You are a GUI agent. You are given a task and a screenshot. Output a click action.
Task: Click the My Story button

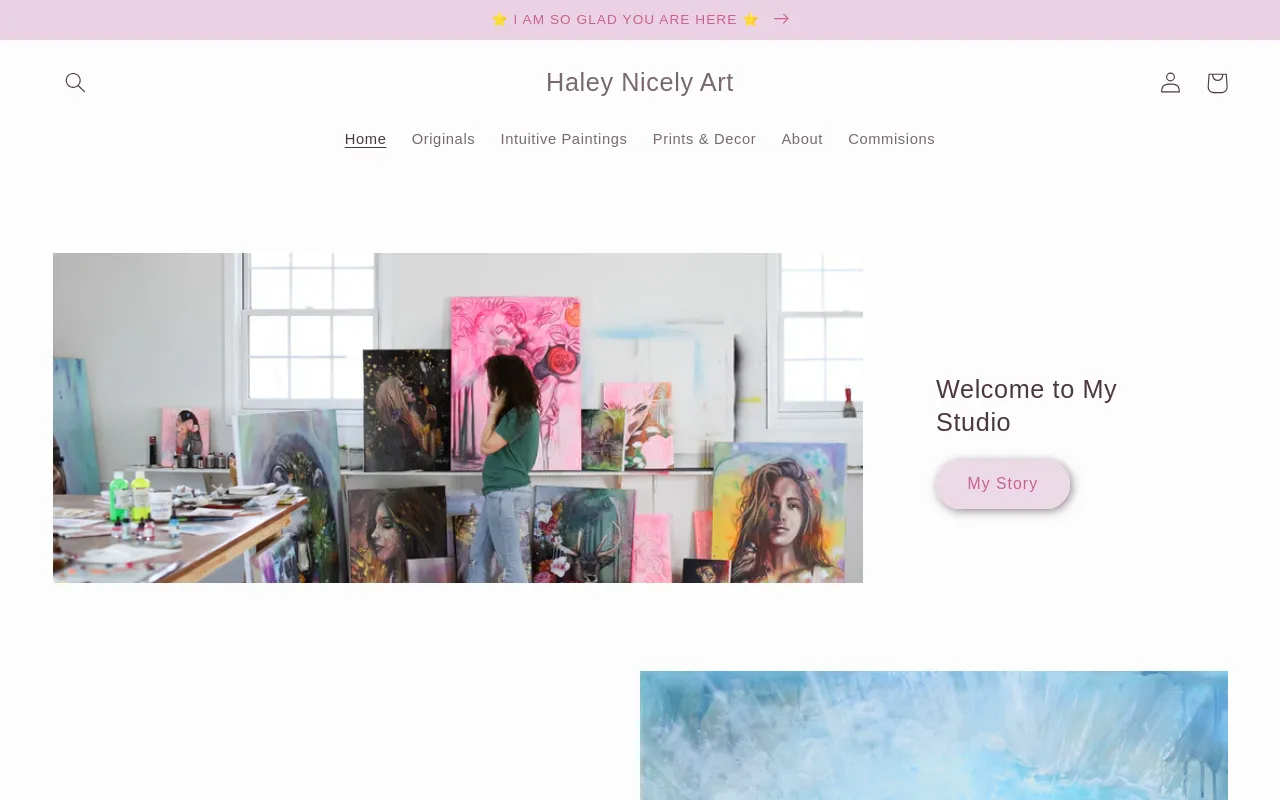tap(1002, 483)
